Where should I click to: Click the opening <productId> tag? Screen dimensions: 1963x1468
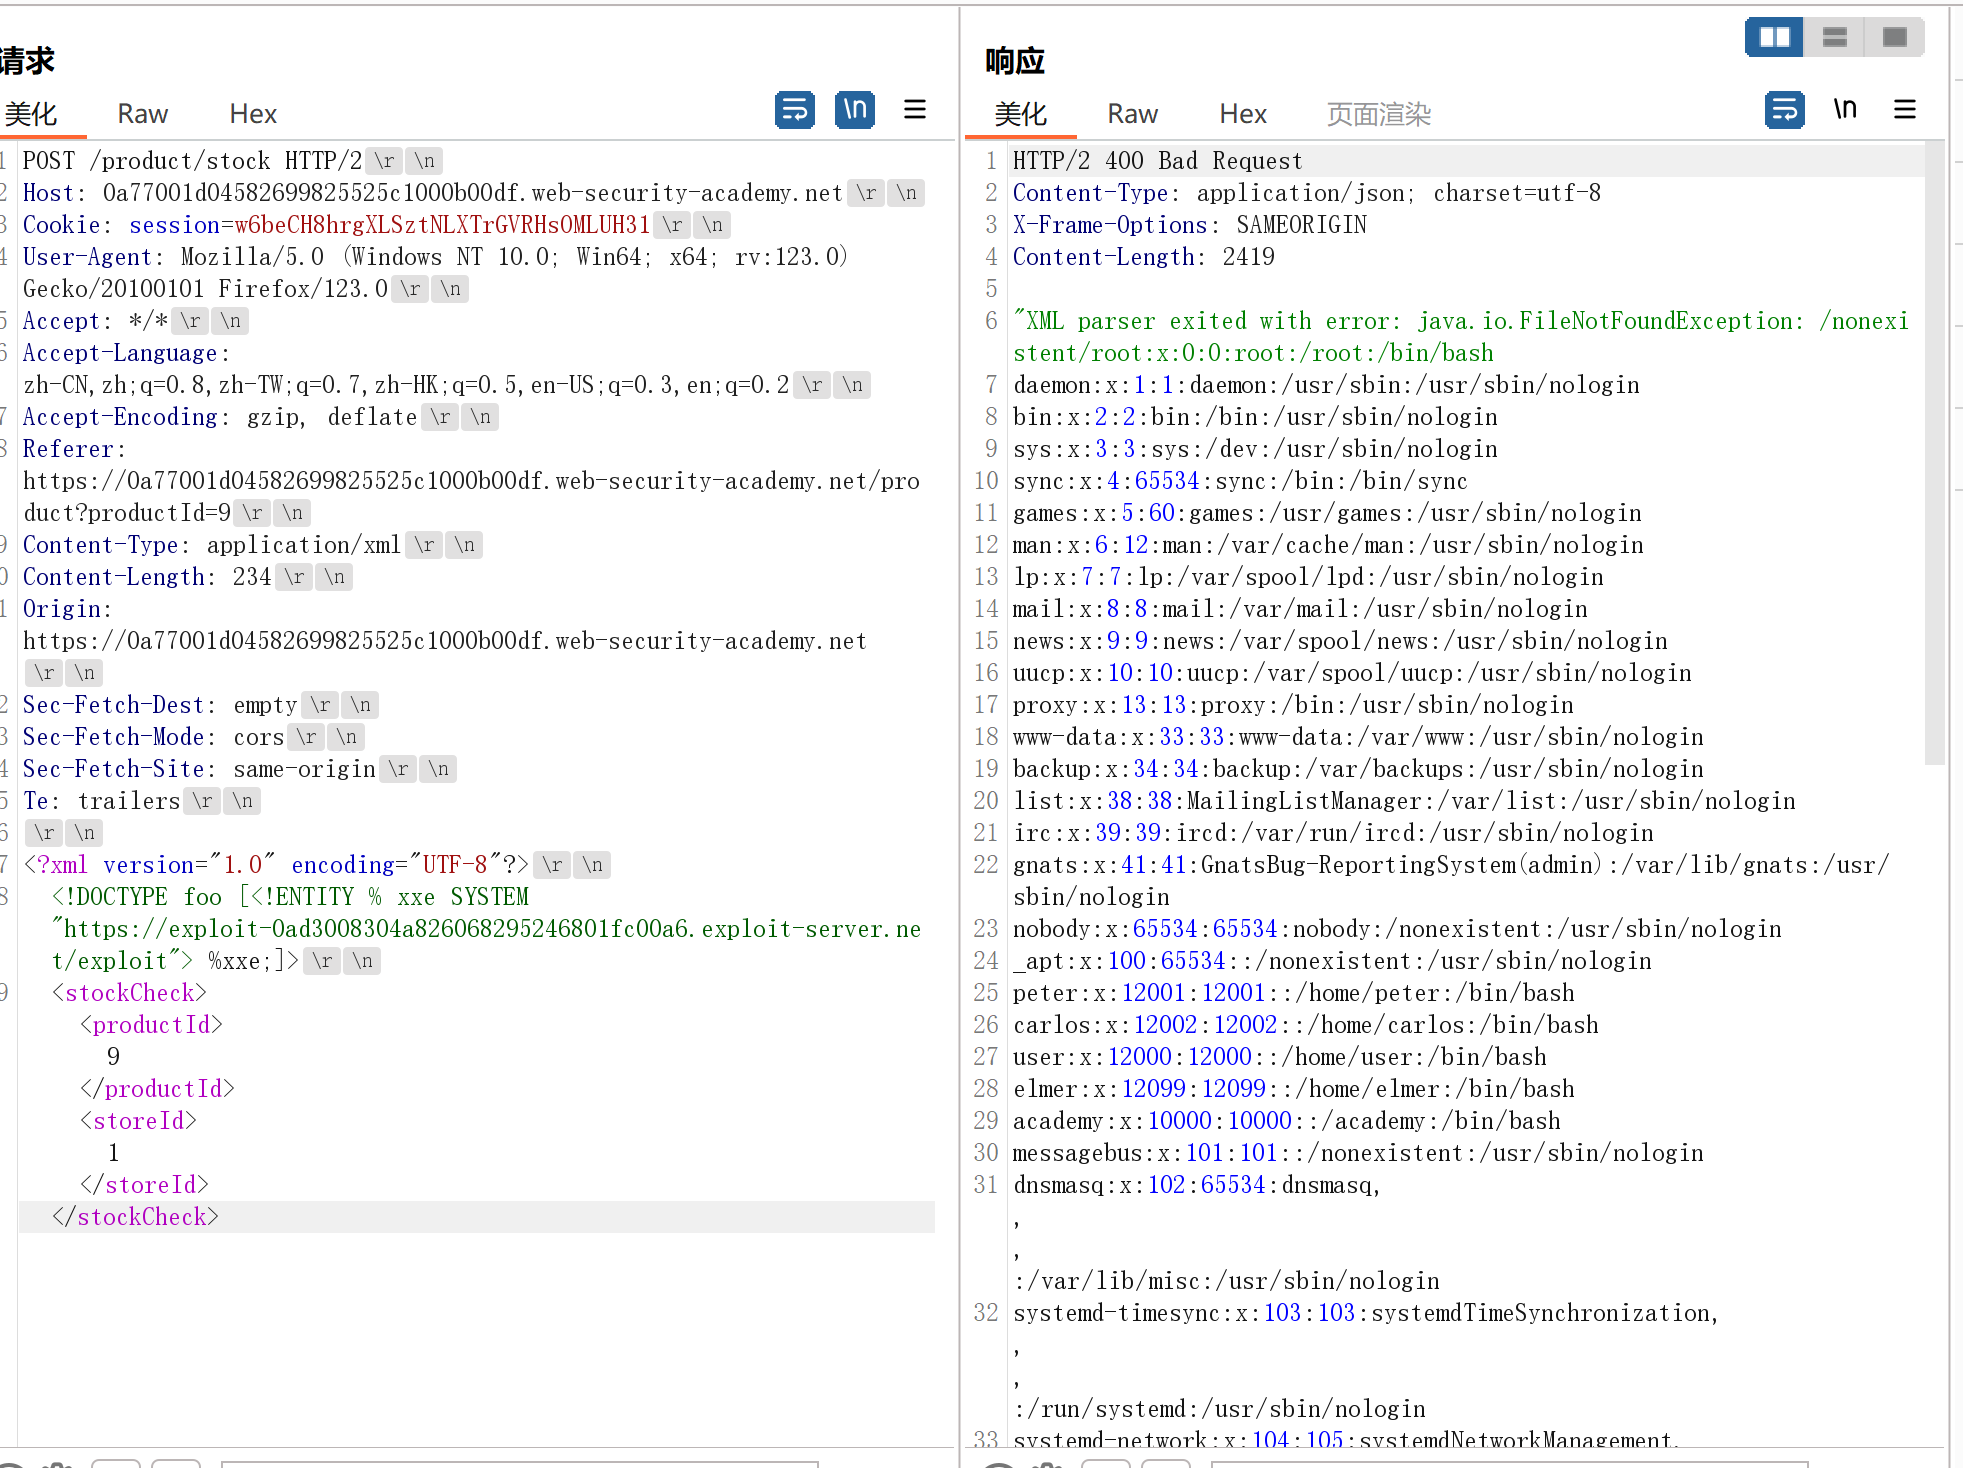[x=151, y=1025]
